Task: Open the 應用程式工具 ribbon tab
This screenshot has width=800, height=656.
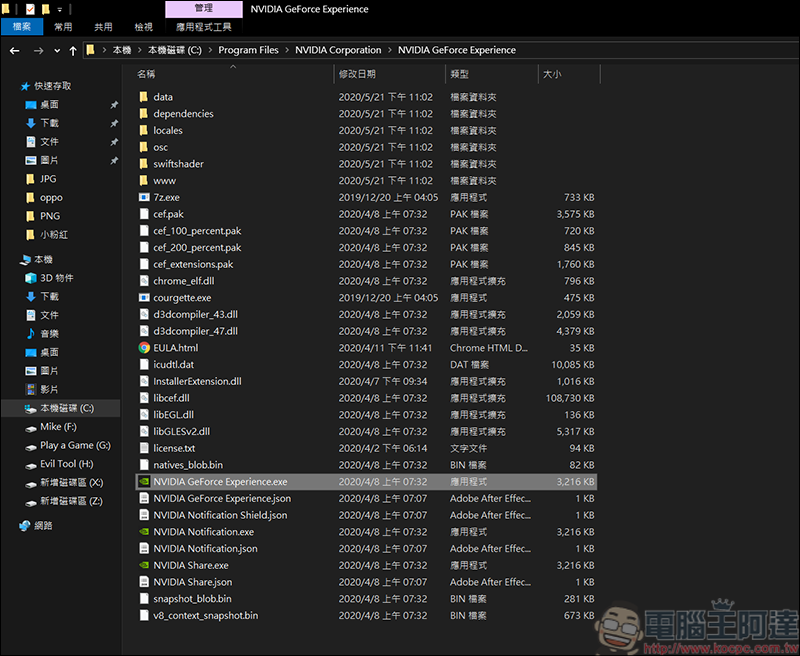Action: coord(204,27)
